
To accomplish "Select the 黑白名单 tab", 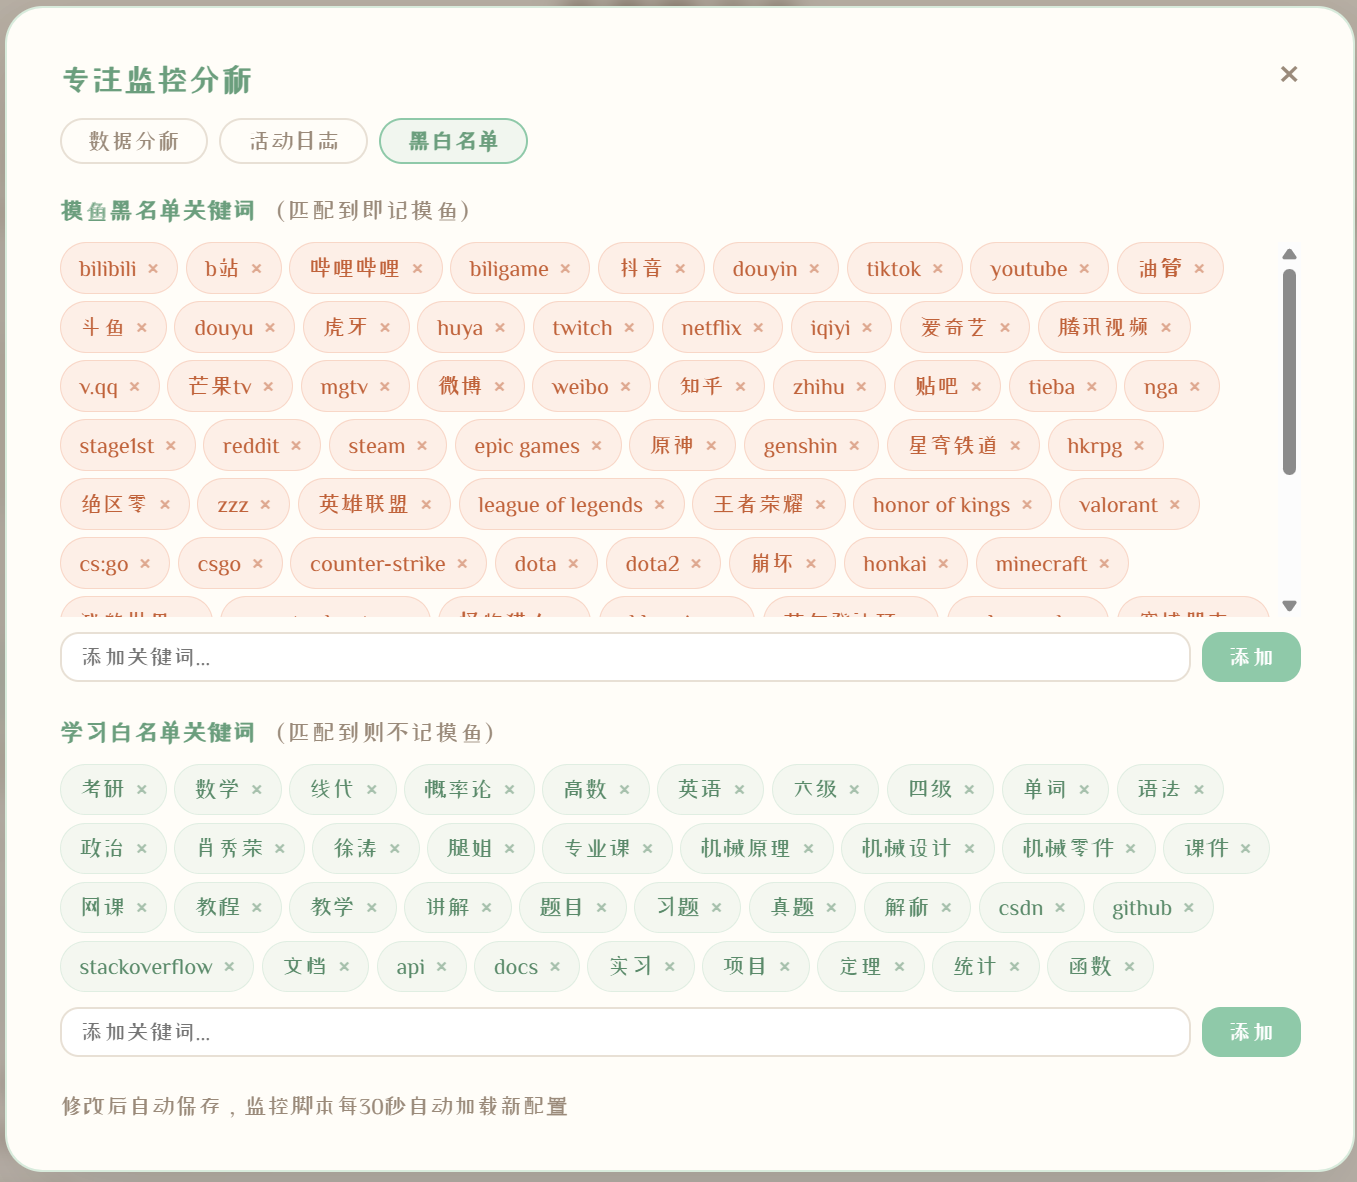I will tap(453, 141).
